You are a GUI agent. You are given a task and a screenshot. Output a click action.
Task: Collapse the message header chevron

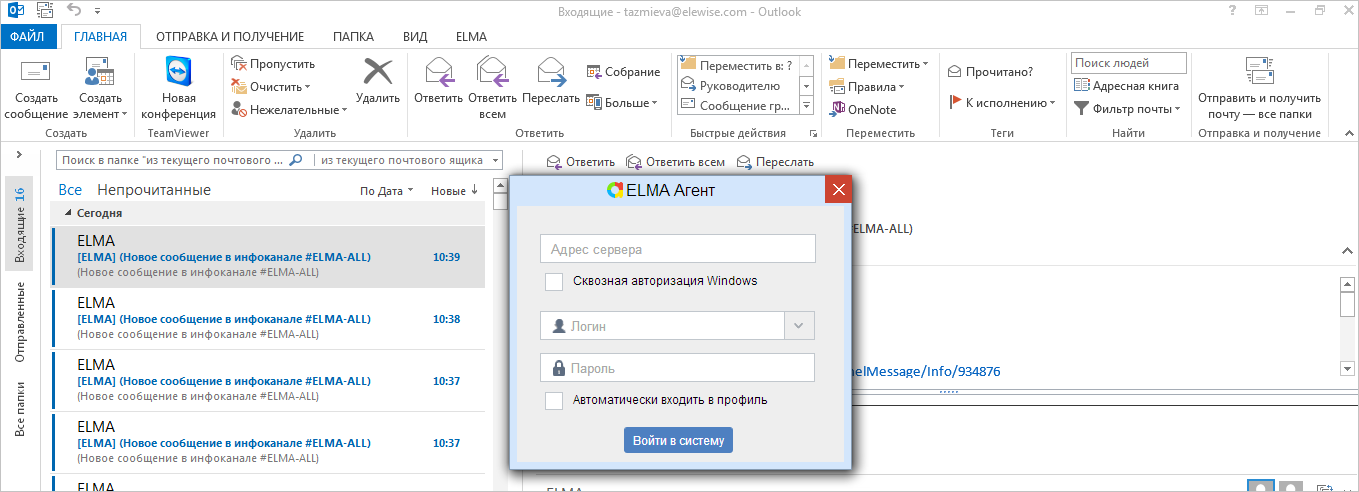coord(1346,251)
